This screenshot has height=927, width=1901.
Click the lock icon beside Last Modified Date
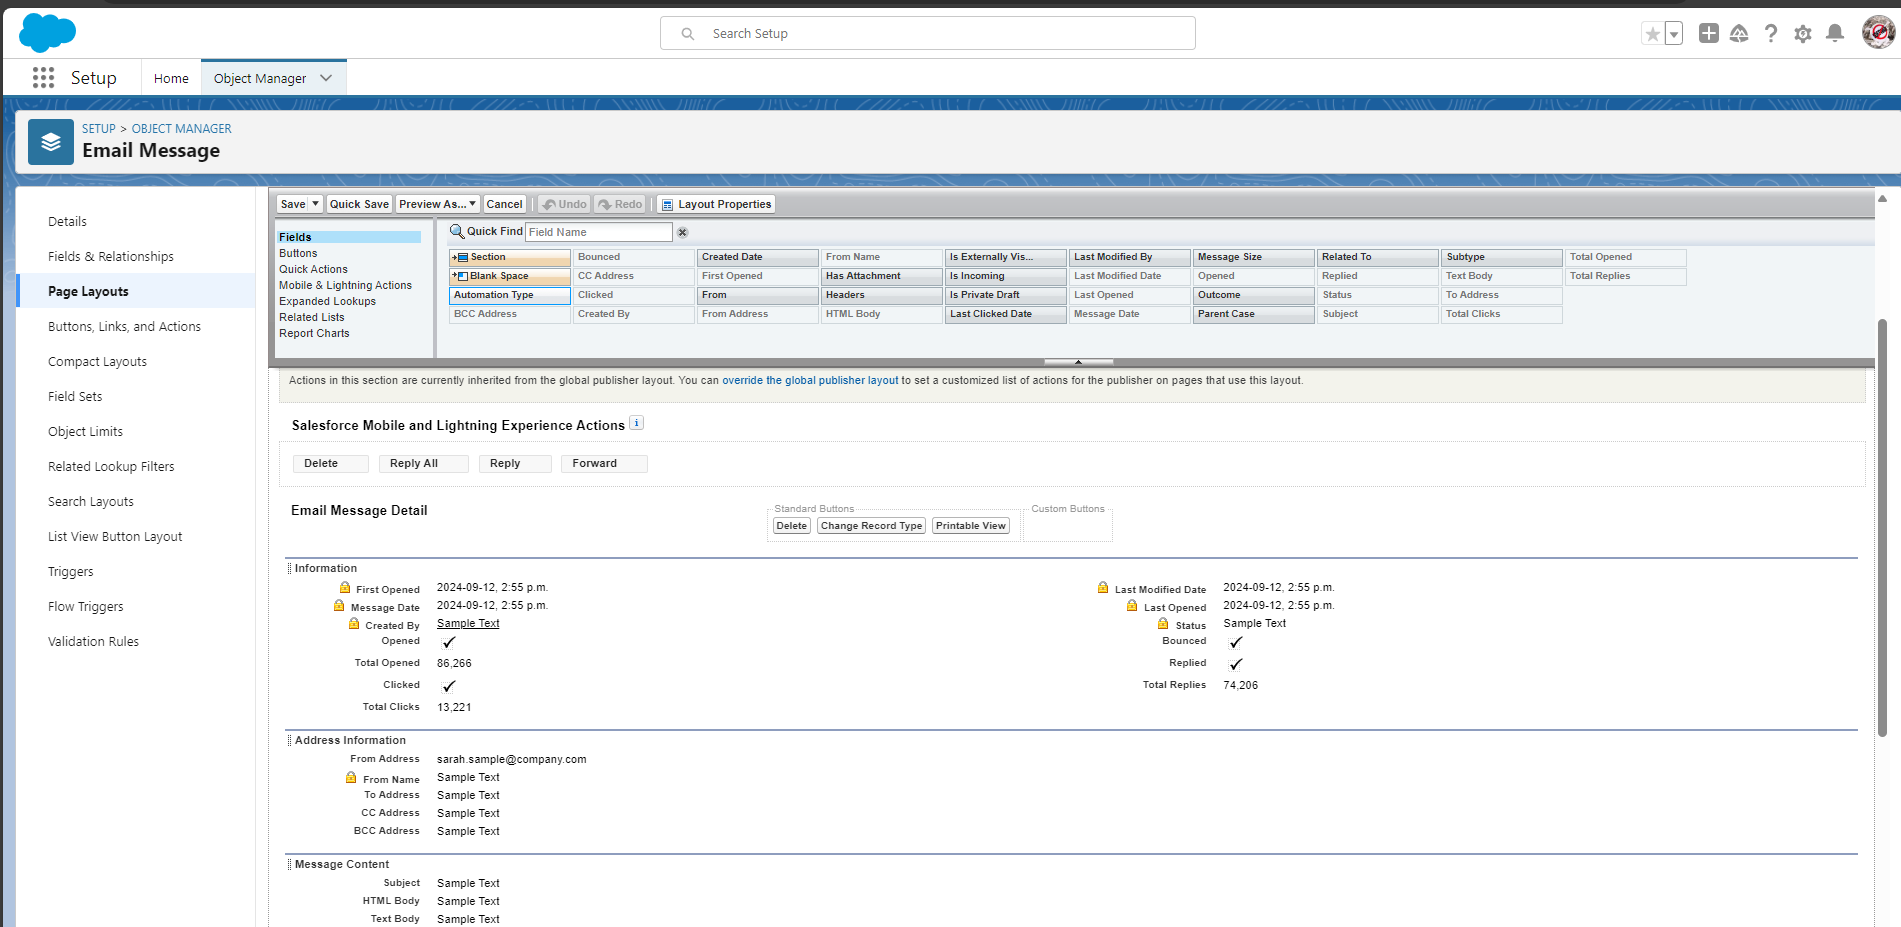point(1103,588)
